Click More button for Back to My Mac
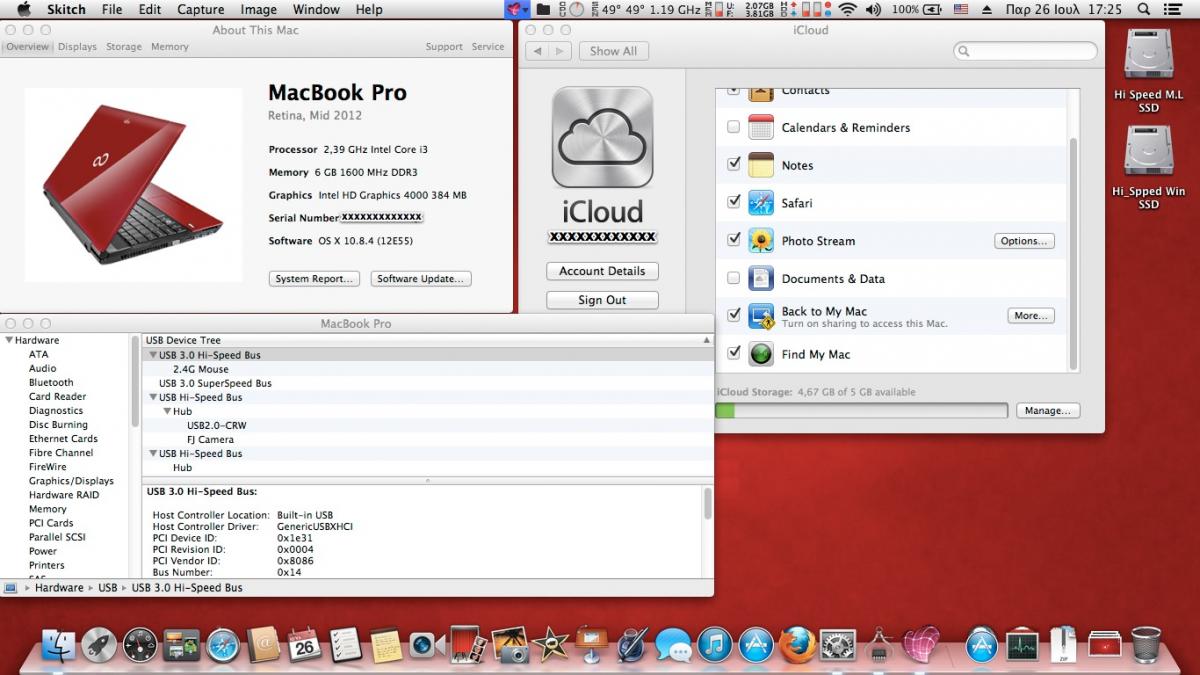The width and height of the screenshot is (1200, 675). pyautogui.click(x=1030, y=316)
